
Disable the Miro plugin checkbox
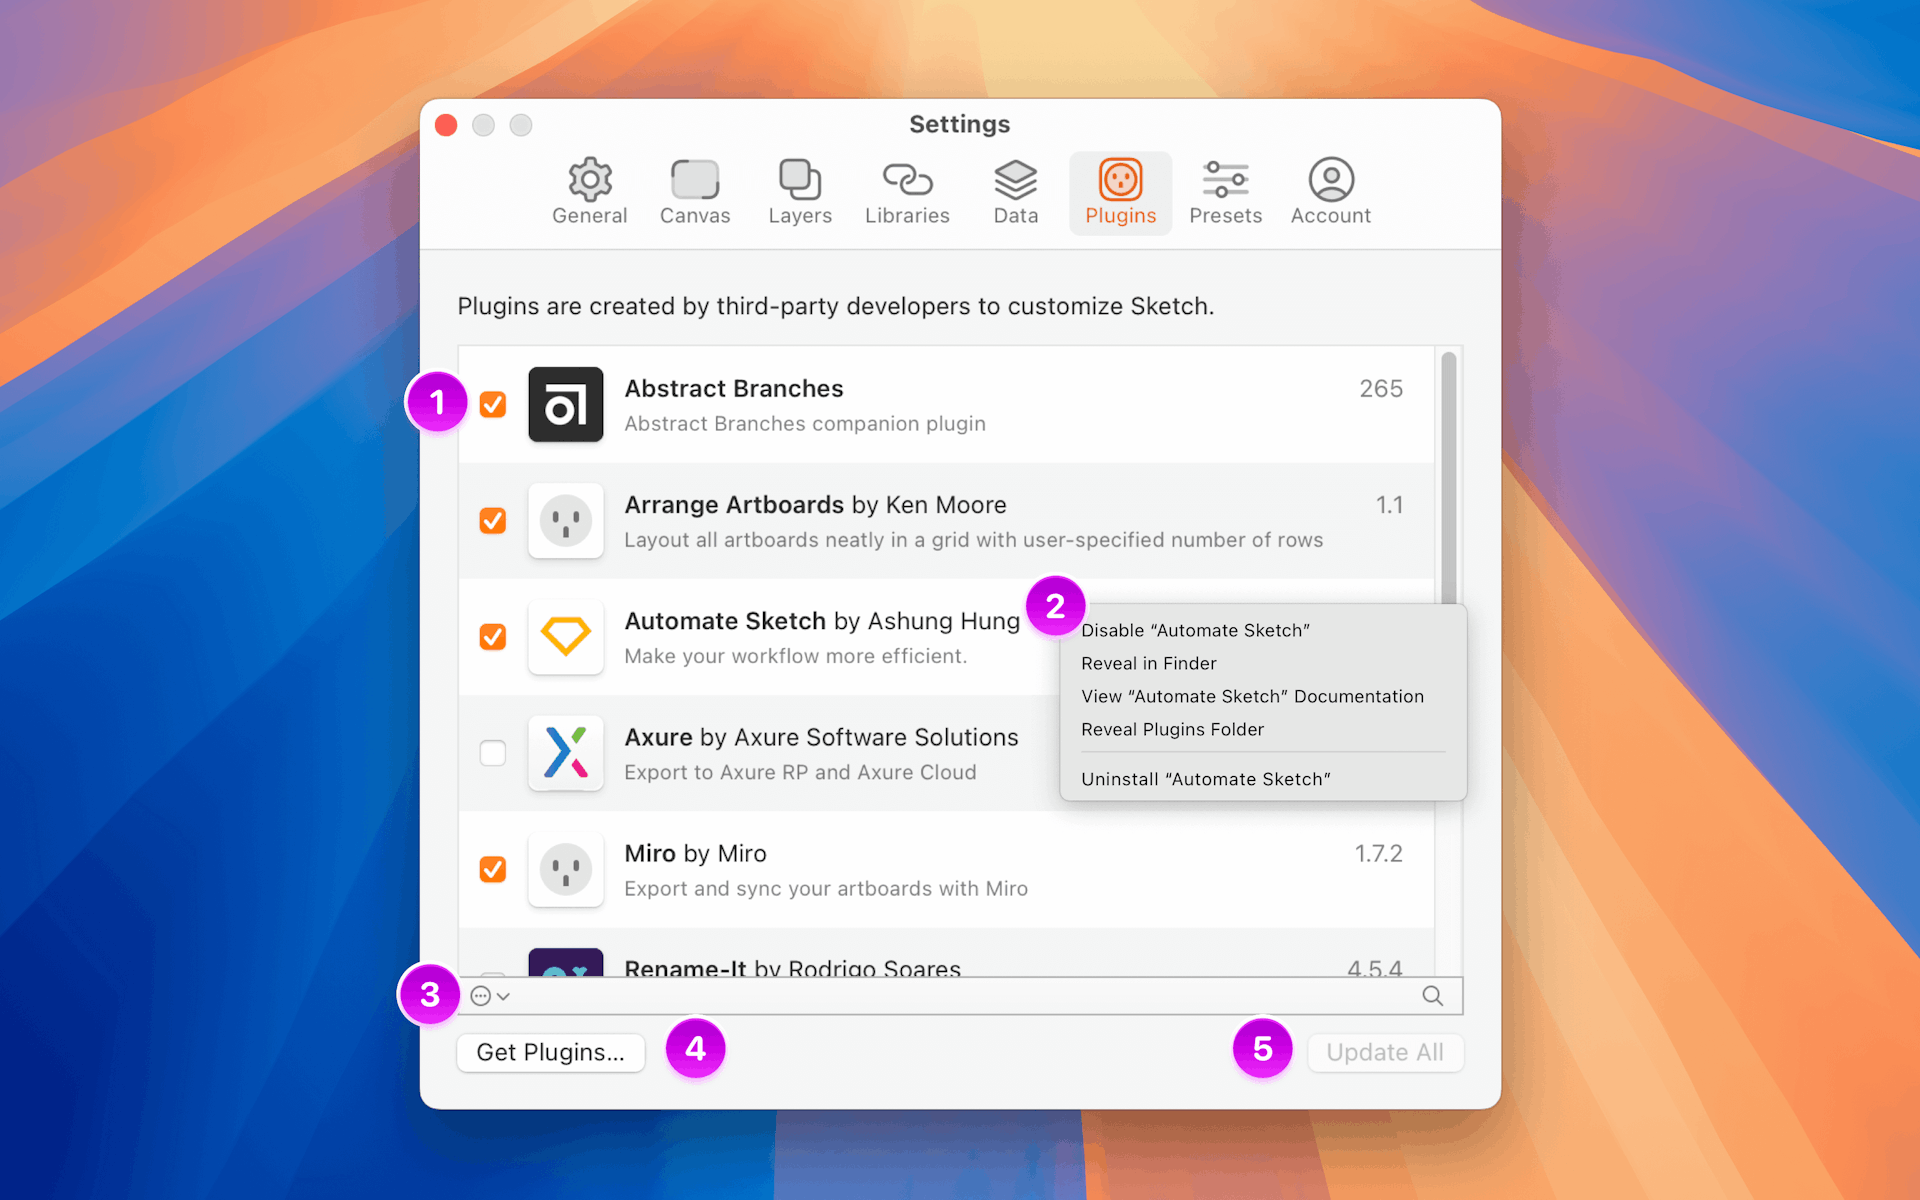click(492, 869)
